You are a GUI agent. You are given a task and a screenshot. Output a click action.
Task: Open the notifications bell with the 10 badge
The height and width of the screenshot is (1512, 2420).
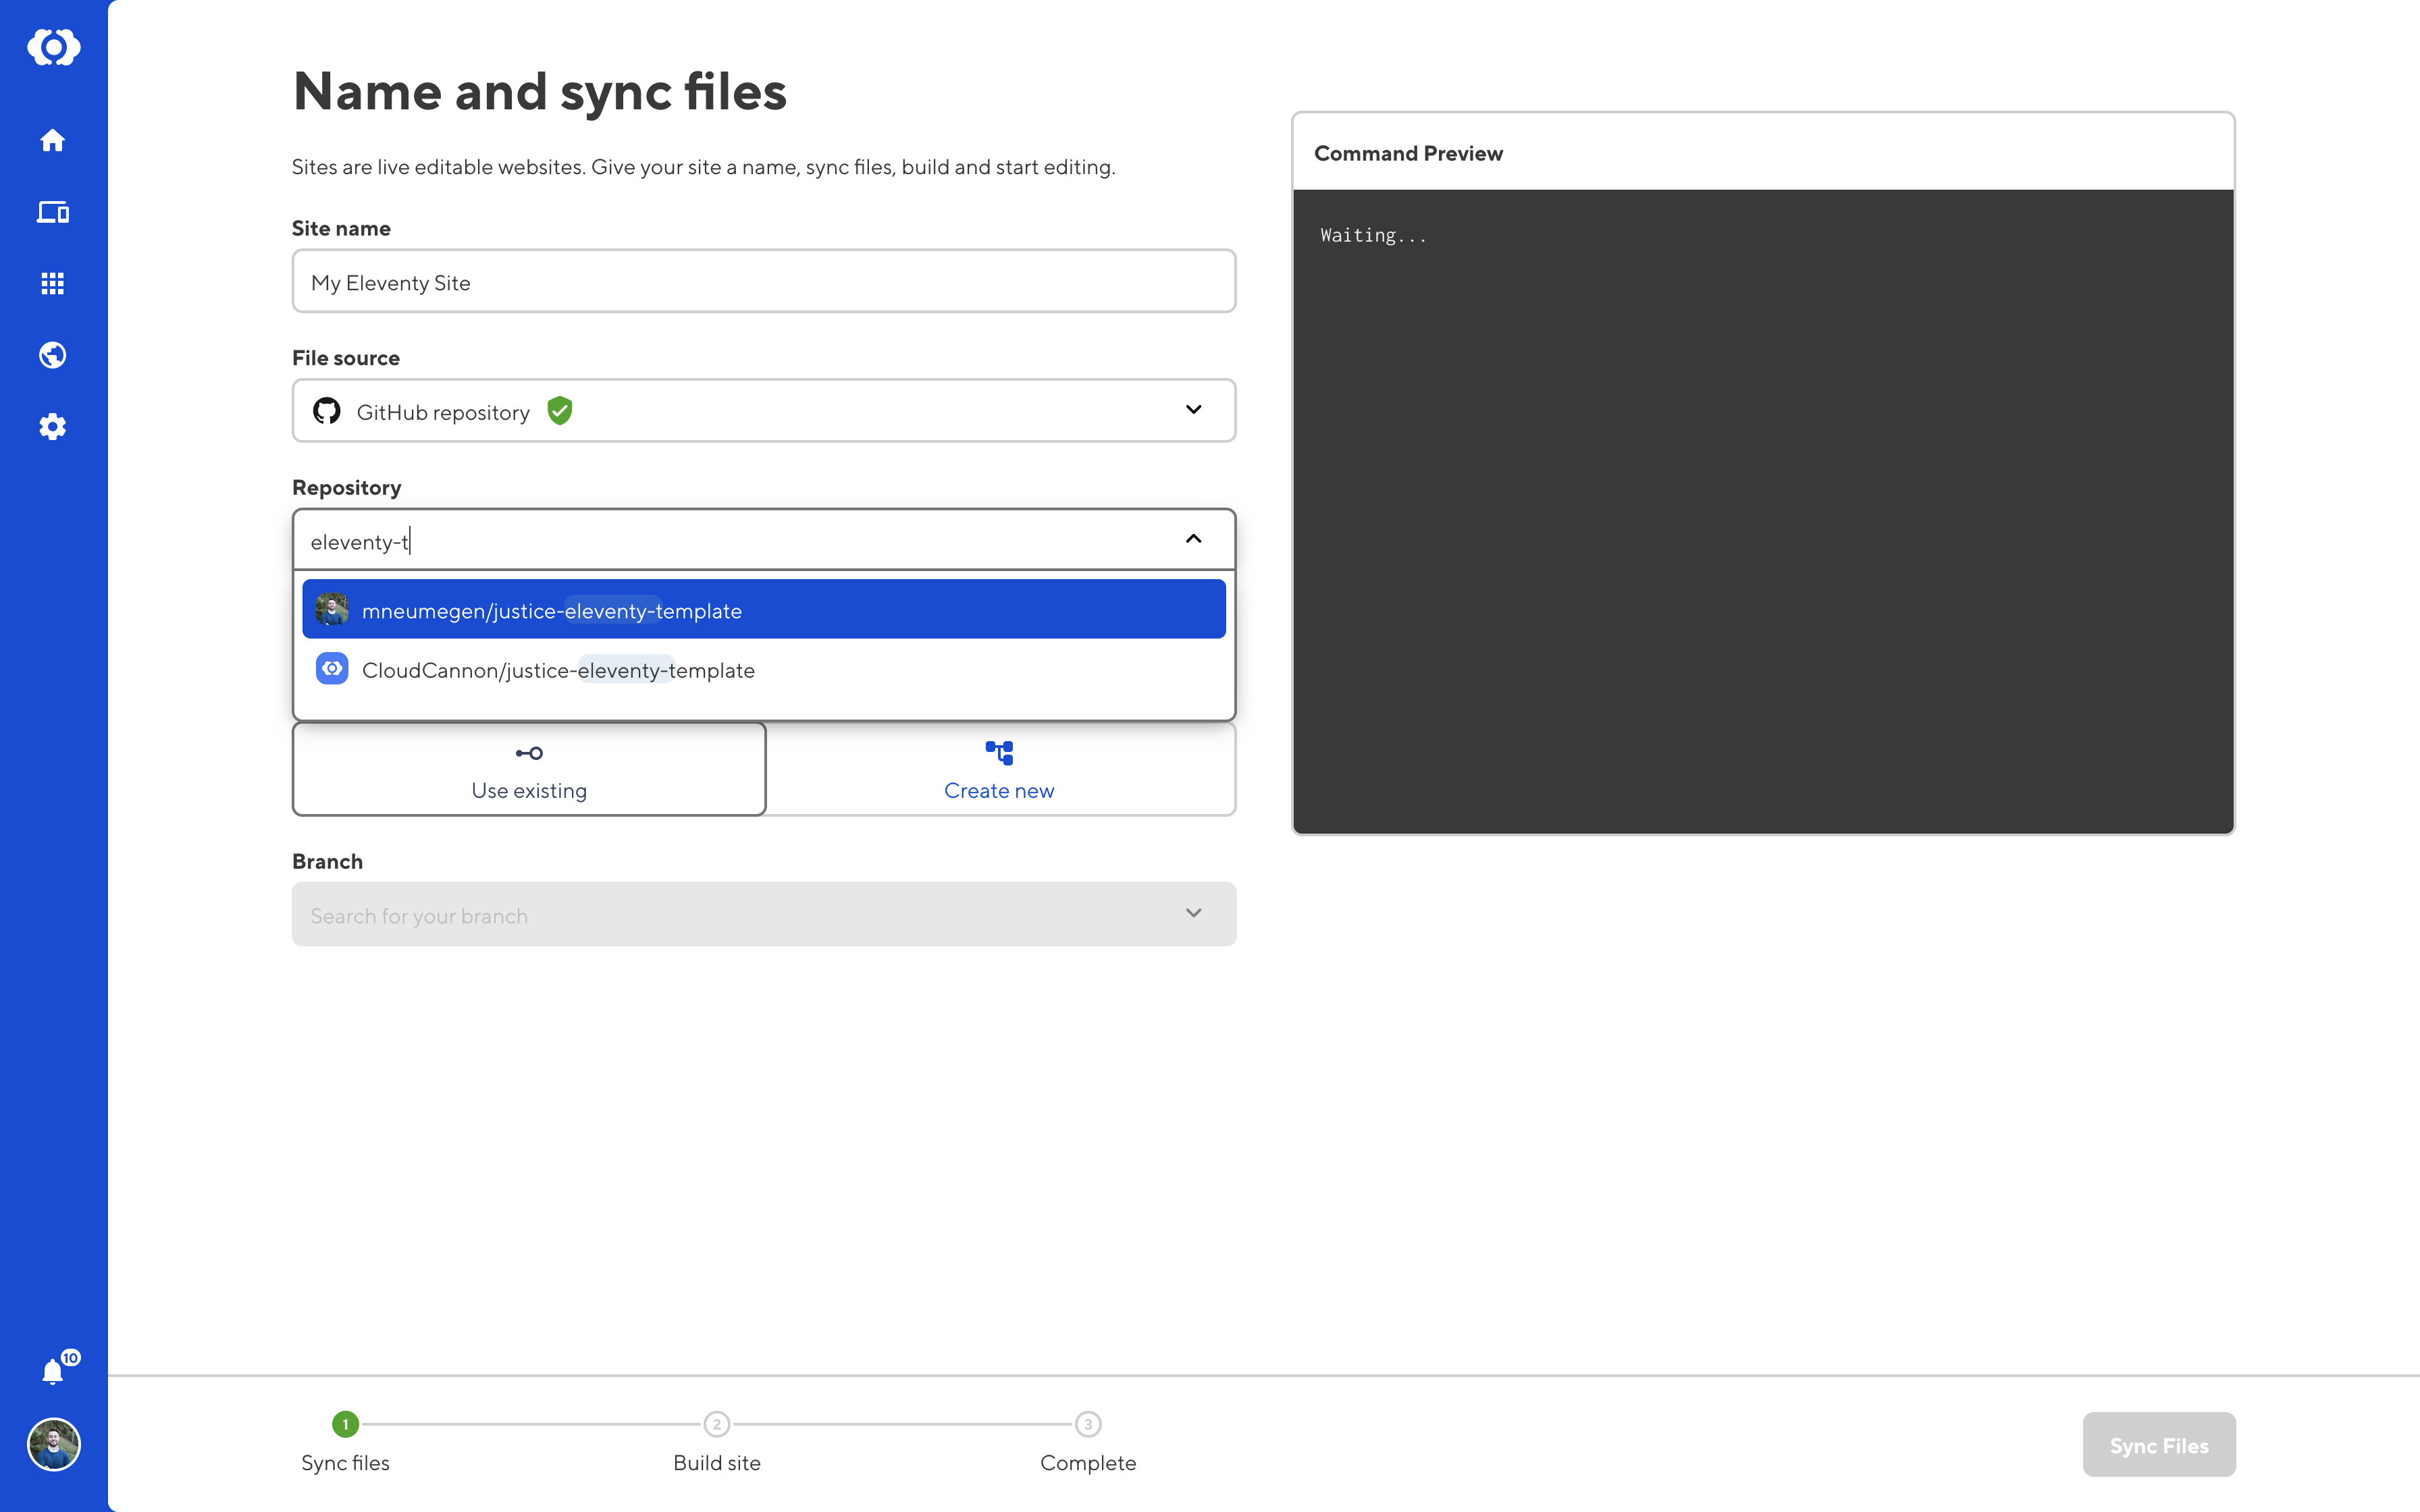(x=53, y=1371)
